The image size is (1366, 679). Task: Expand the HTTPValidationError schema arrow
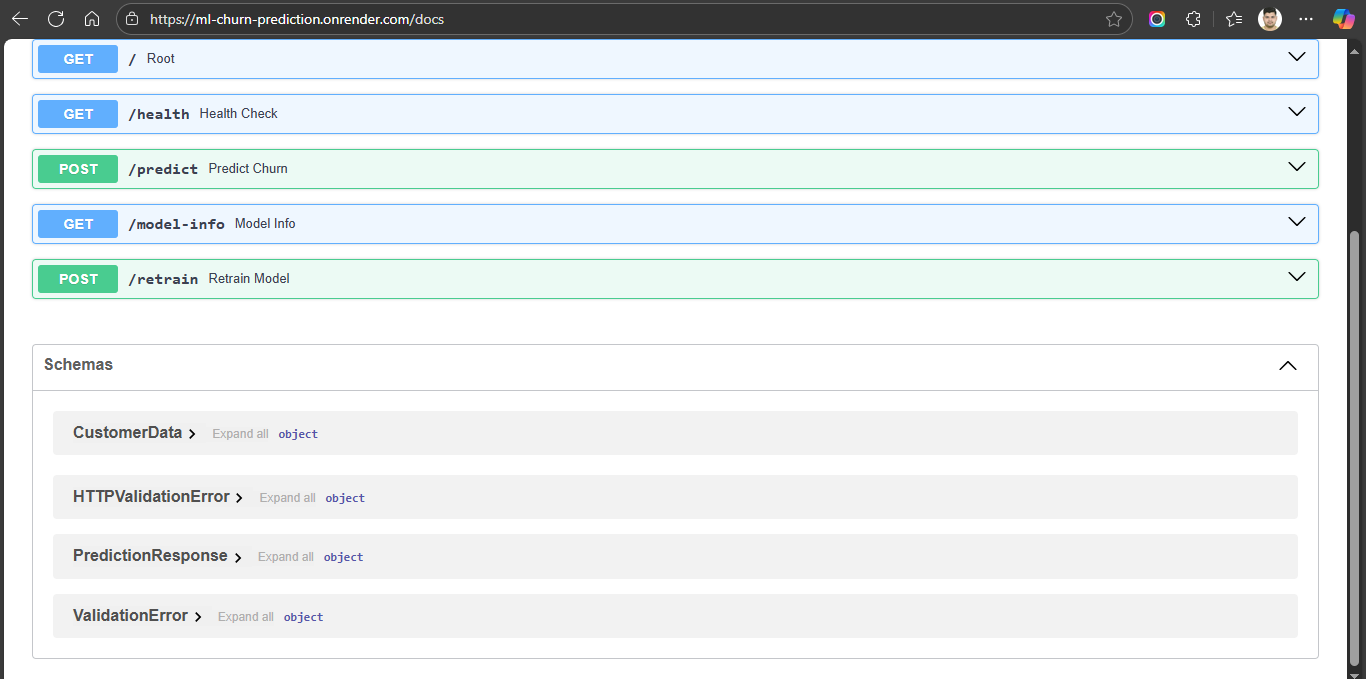pos(239,498)
